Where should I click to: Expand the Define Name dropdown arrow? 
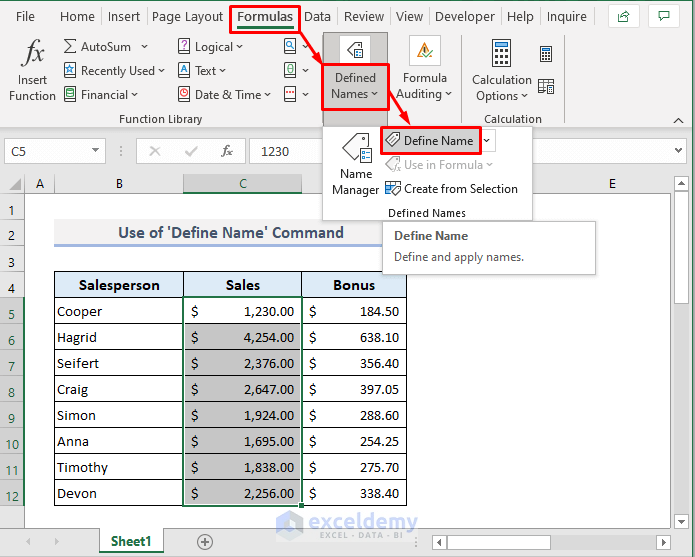(487, 140)
